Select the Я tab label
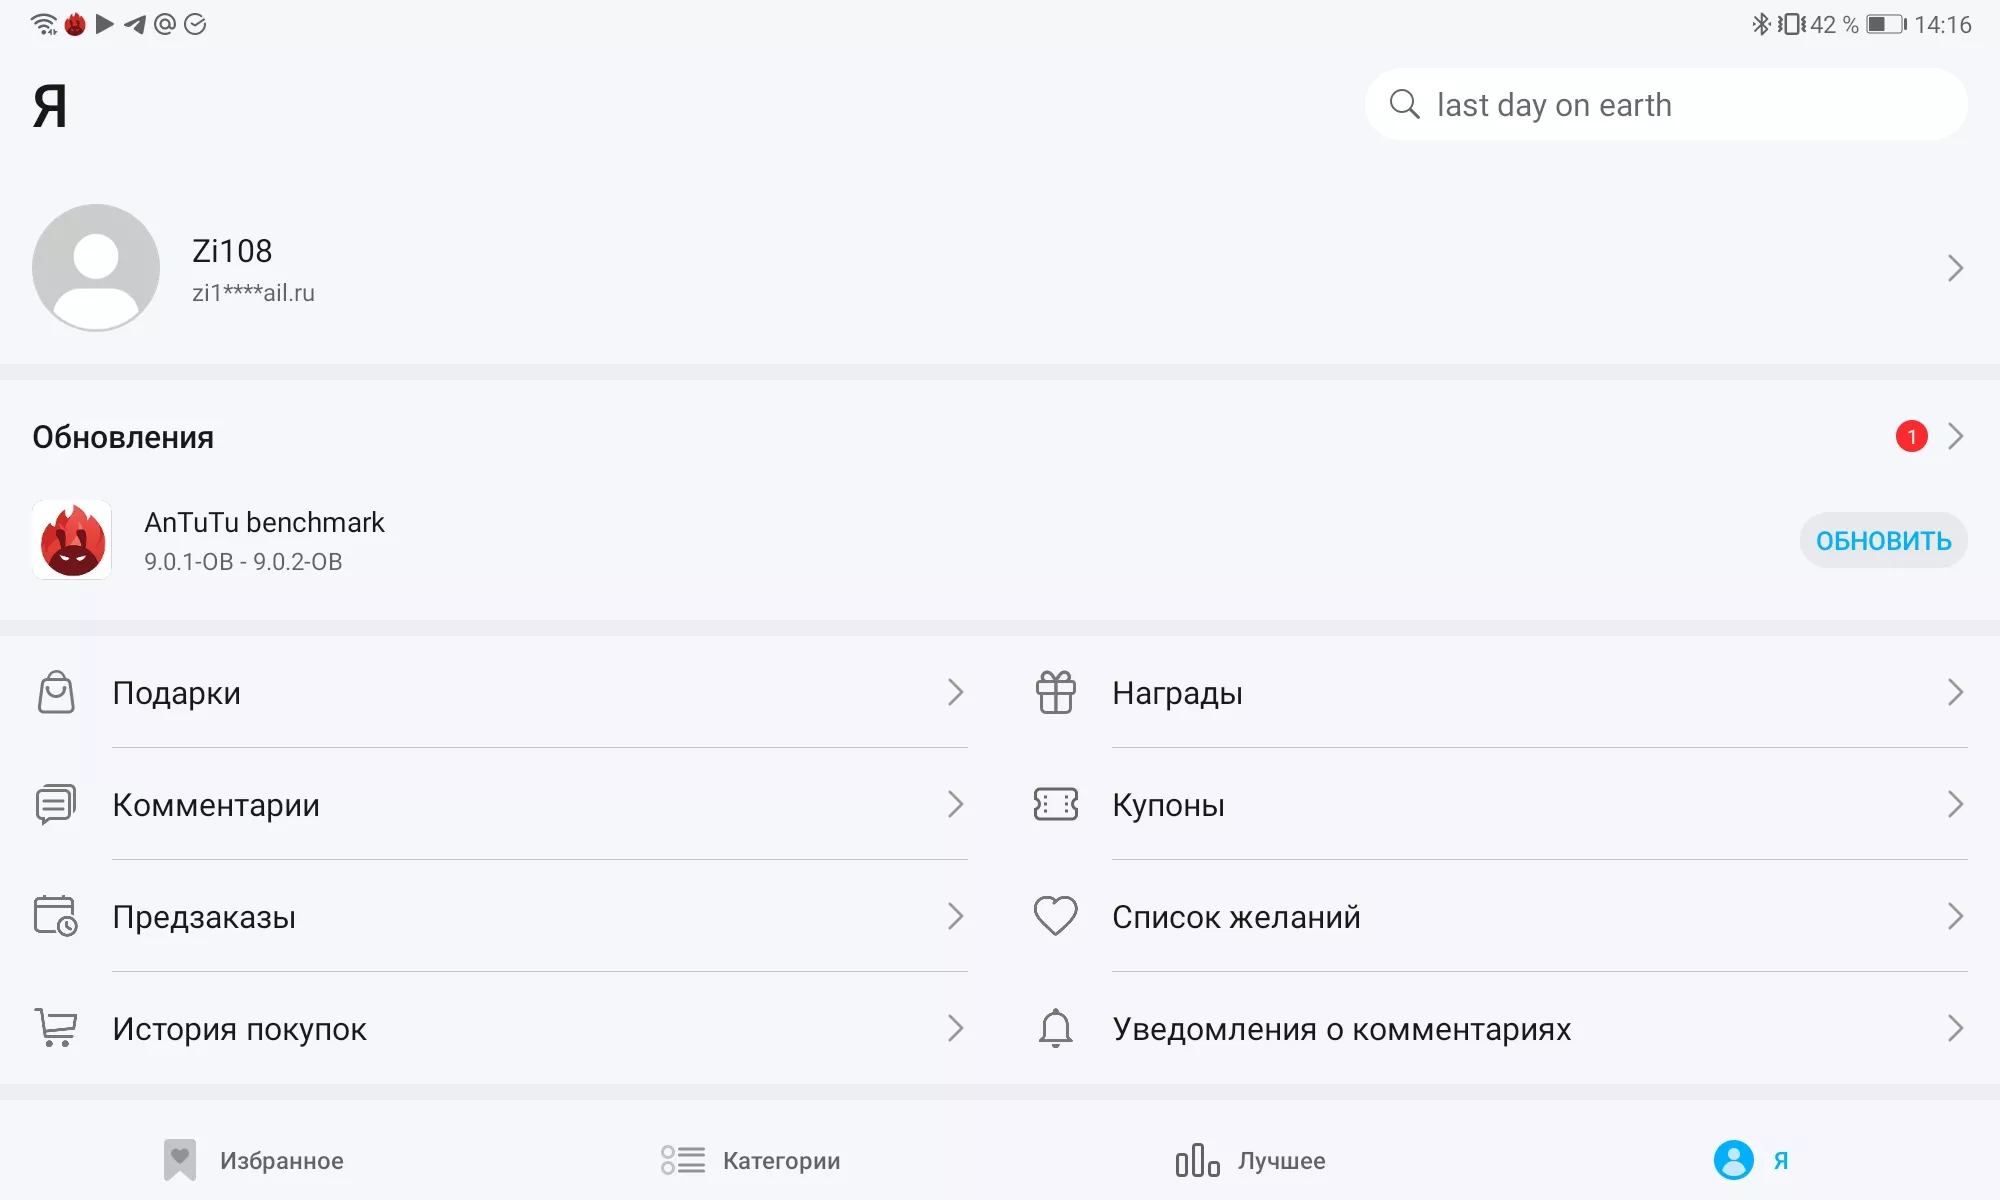The image size is (2000, 1200). click(x=1780, y=1161)
